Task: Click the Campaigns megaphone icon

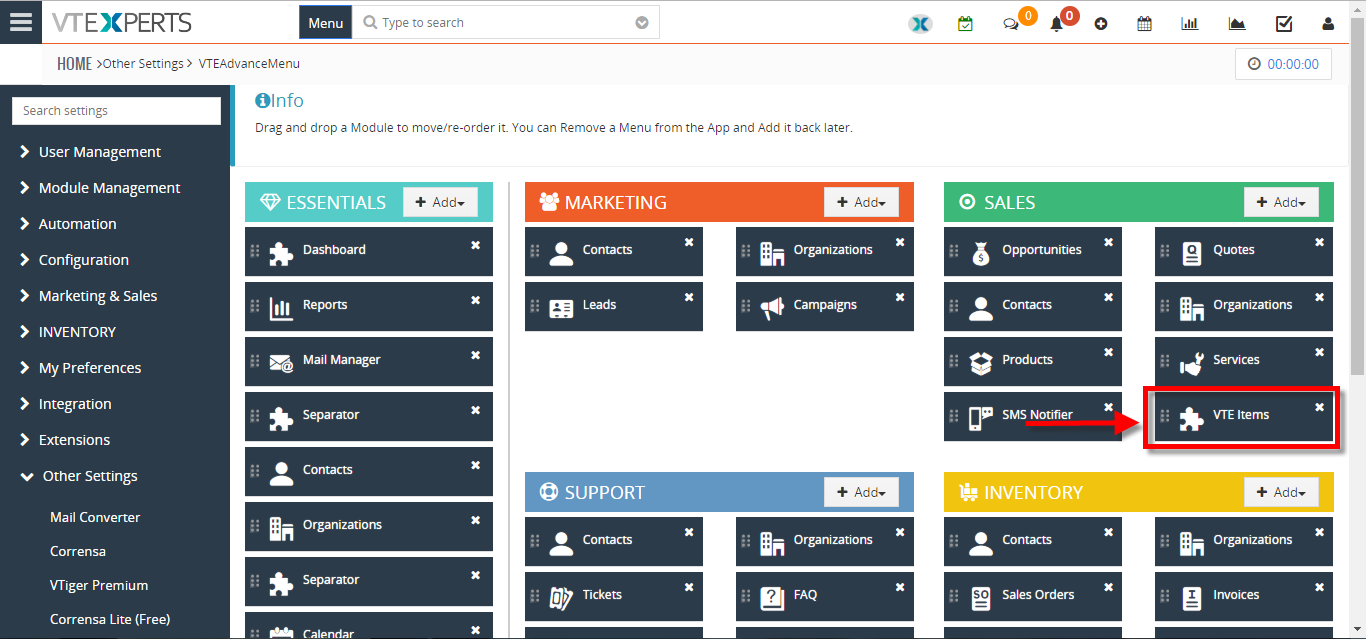Action: (x=772, y=309)
